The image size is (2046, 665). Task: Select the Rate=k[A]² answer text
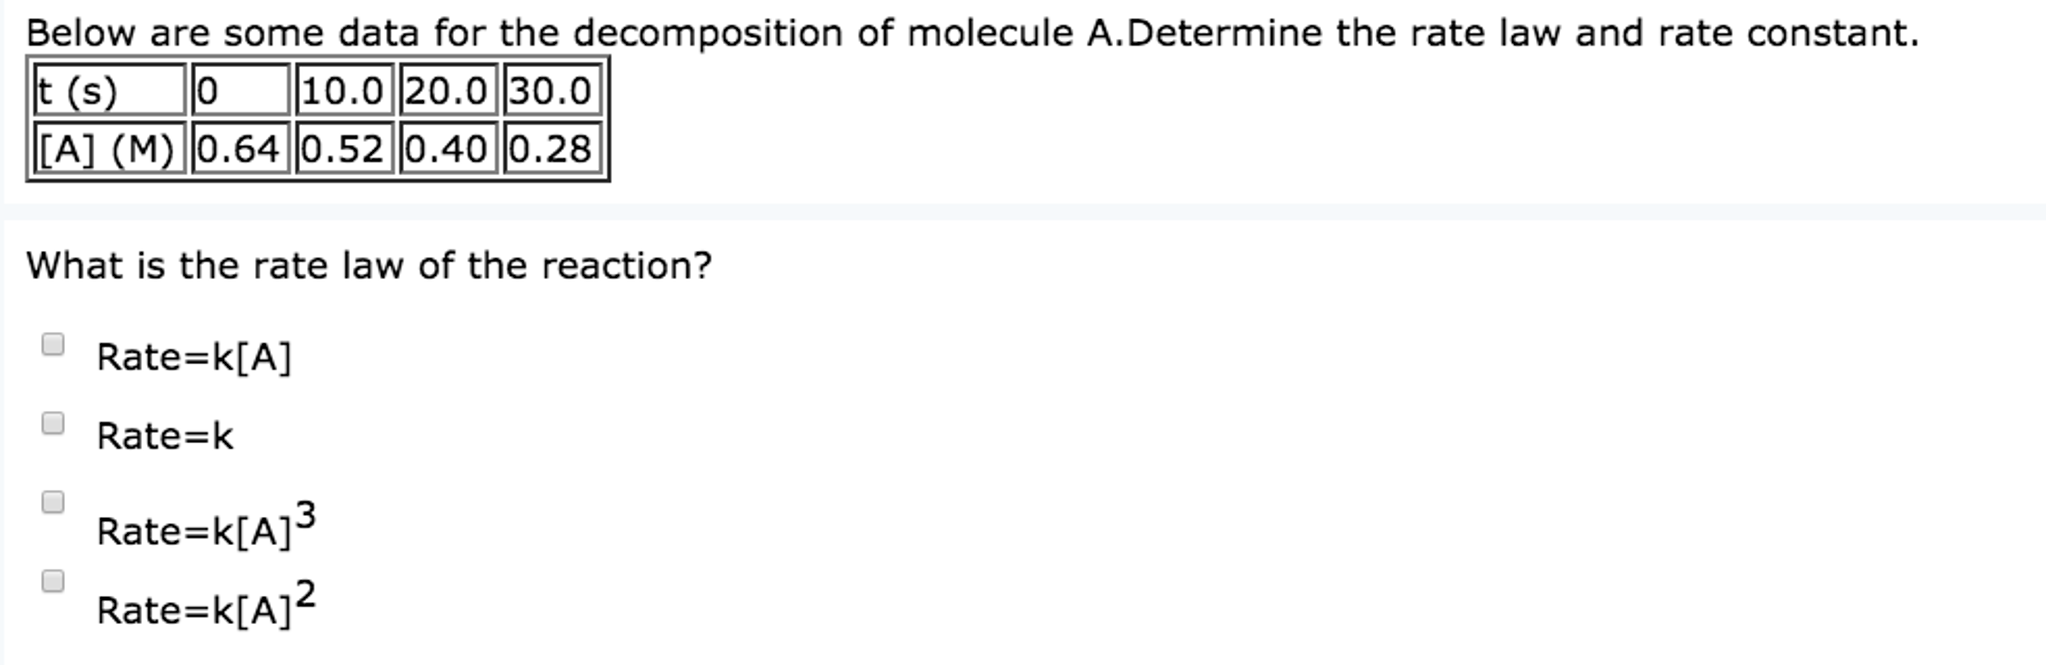(x=200, y=608)
